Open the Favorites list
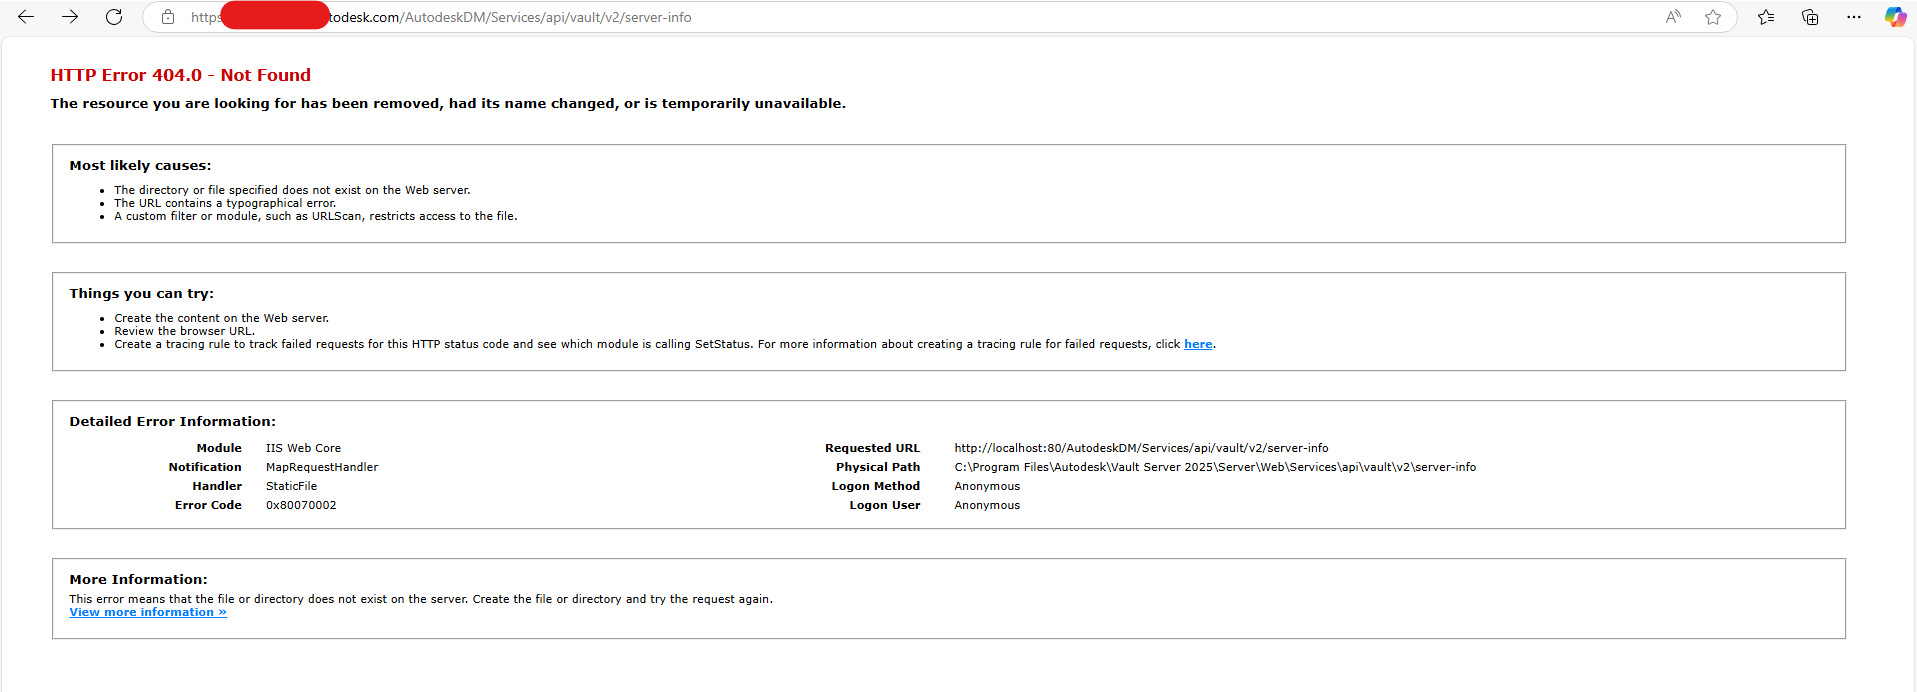This screenshot has width=1917, height=692. [x=1766, y=17]
